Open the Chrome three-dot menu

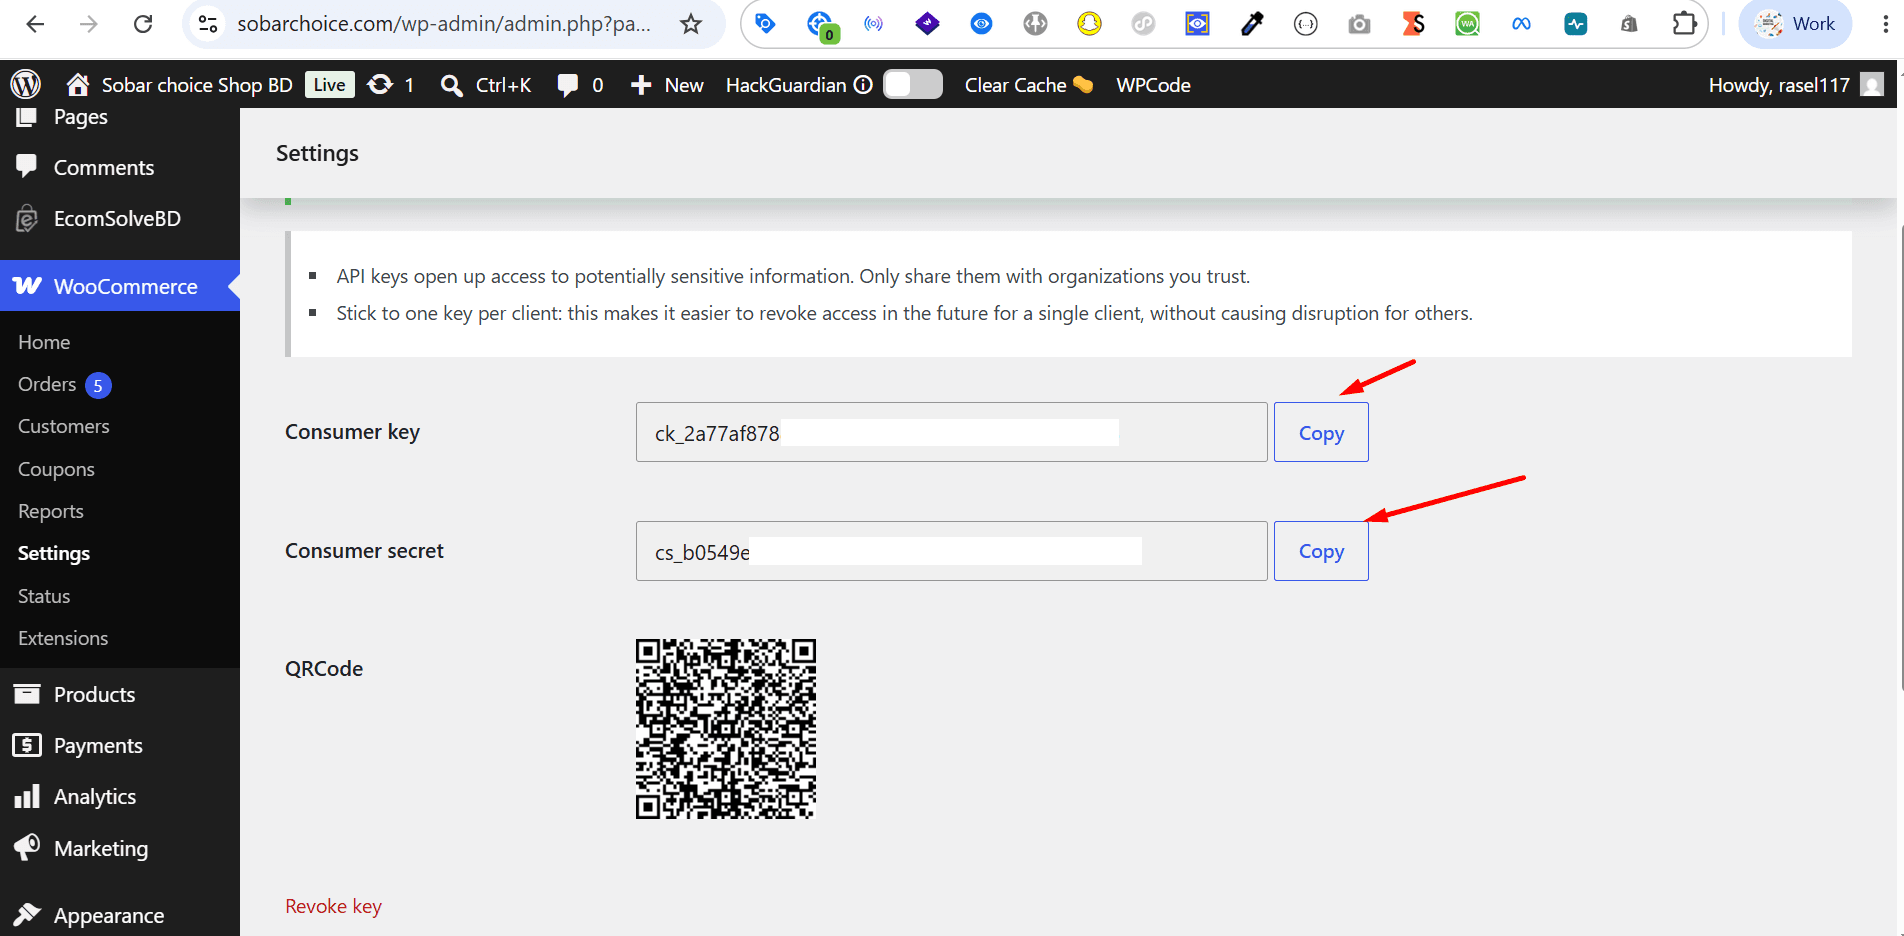click(x=1886, y=24)
